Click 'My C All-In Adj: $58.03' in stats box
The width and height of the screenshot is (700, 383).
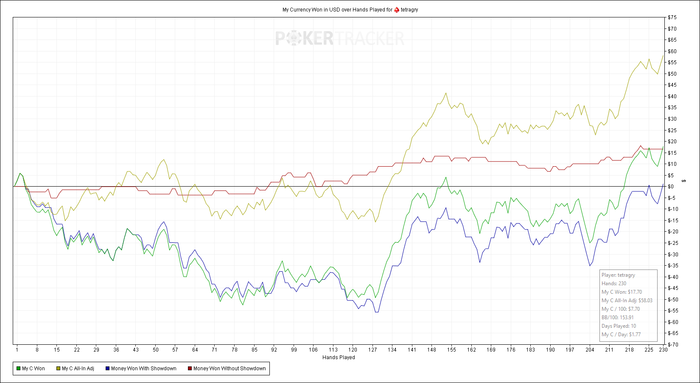[627, 301]
